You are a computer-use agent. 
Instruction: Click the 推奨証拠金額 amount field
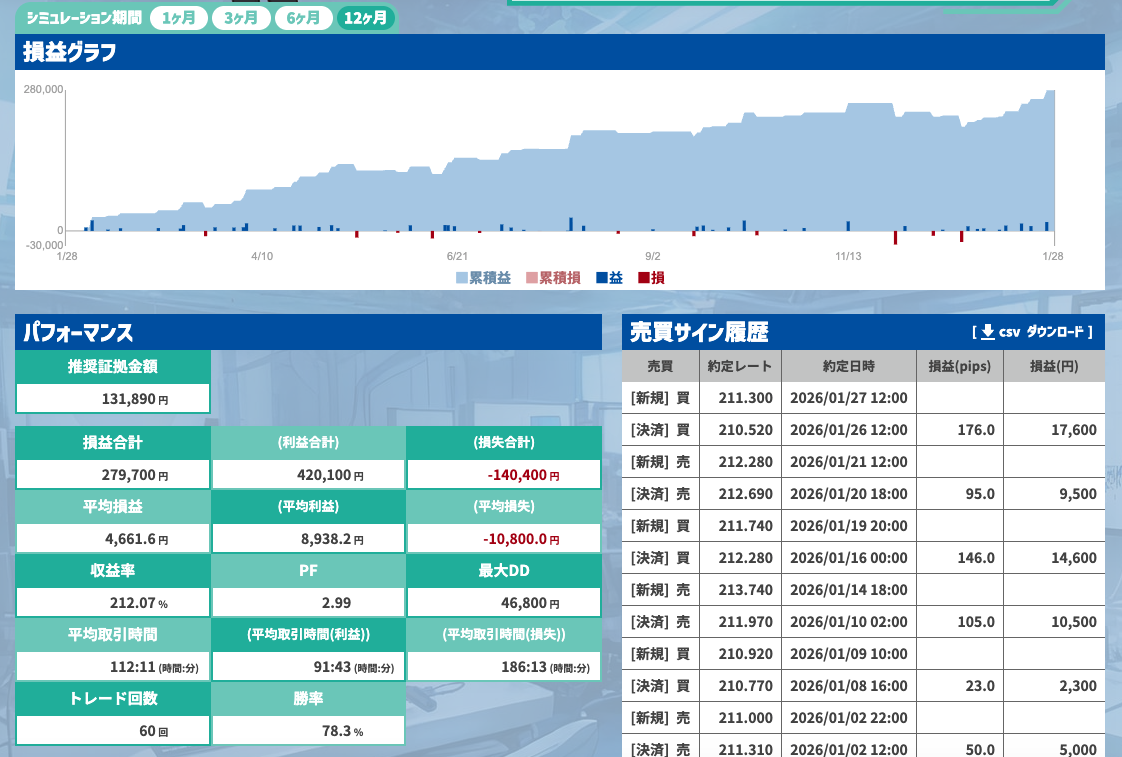pos(112,398)
